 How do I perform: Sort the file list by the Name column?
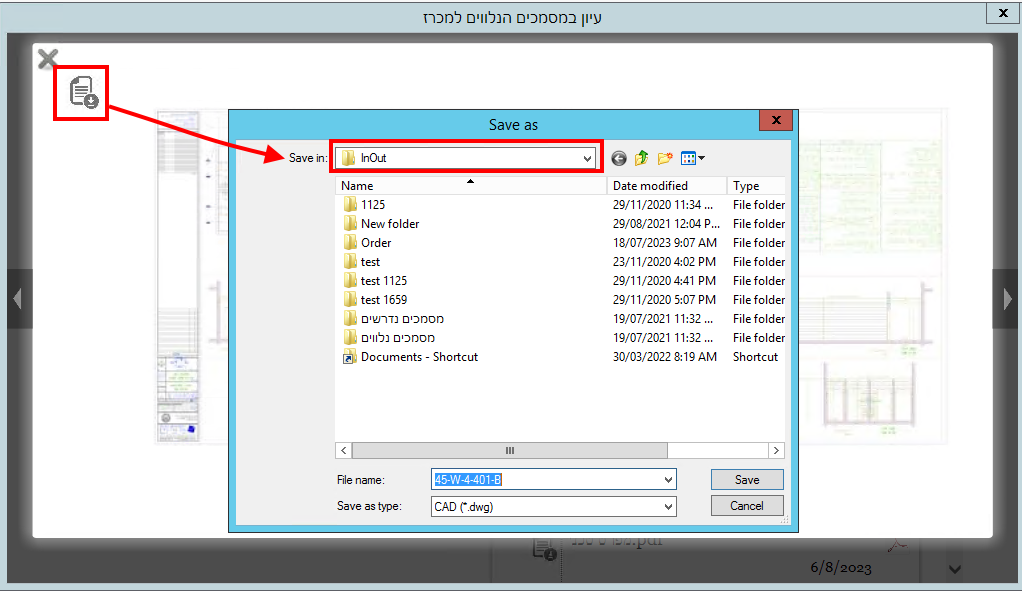coord(470,186)
